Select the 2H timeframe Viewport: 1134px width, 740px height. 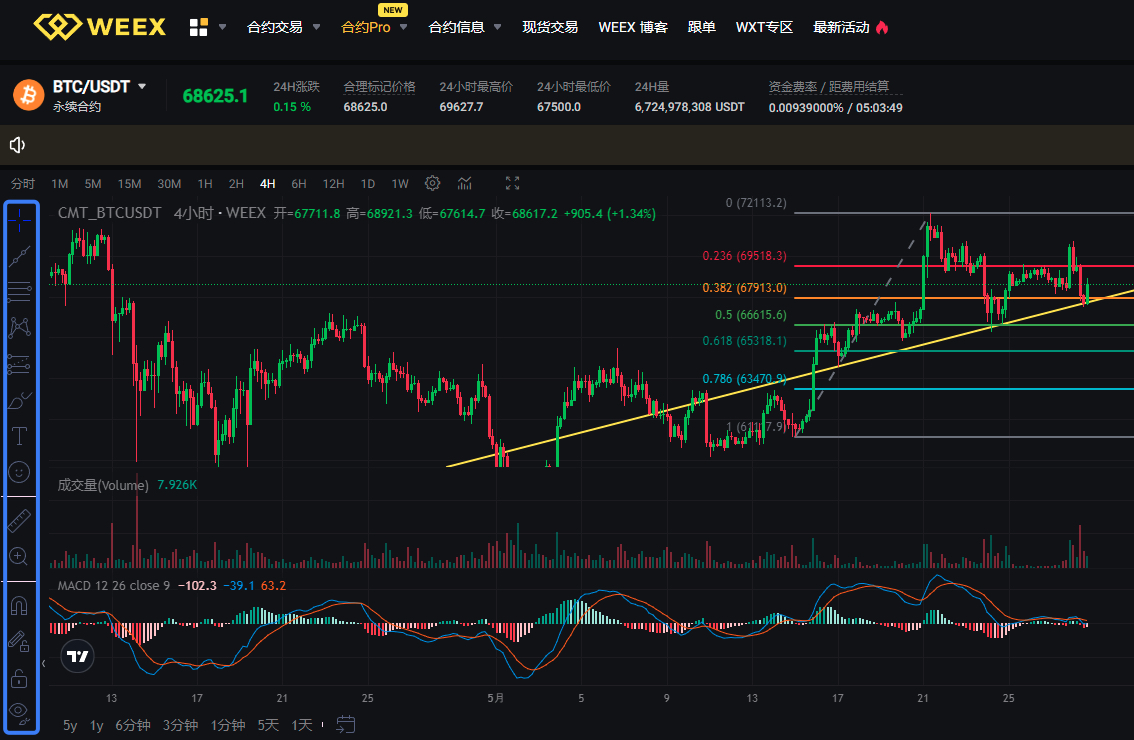pos(236,184)
